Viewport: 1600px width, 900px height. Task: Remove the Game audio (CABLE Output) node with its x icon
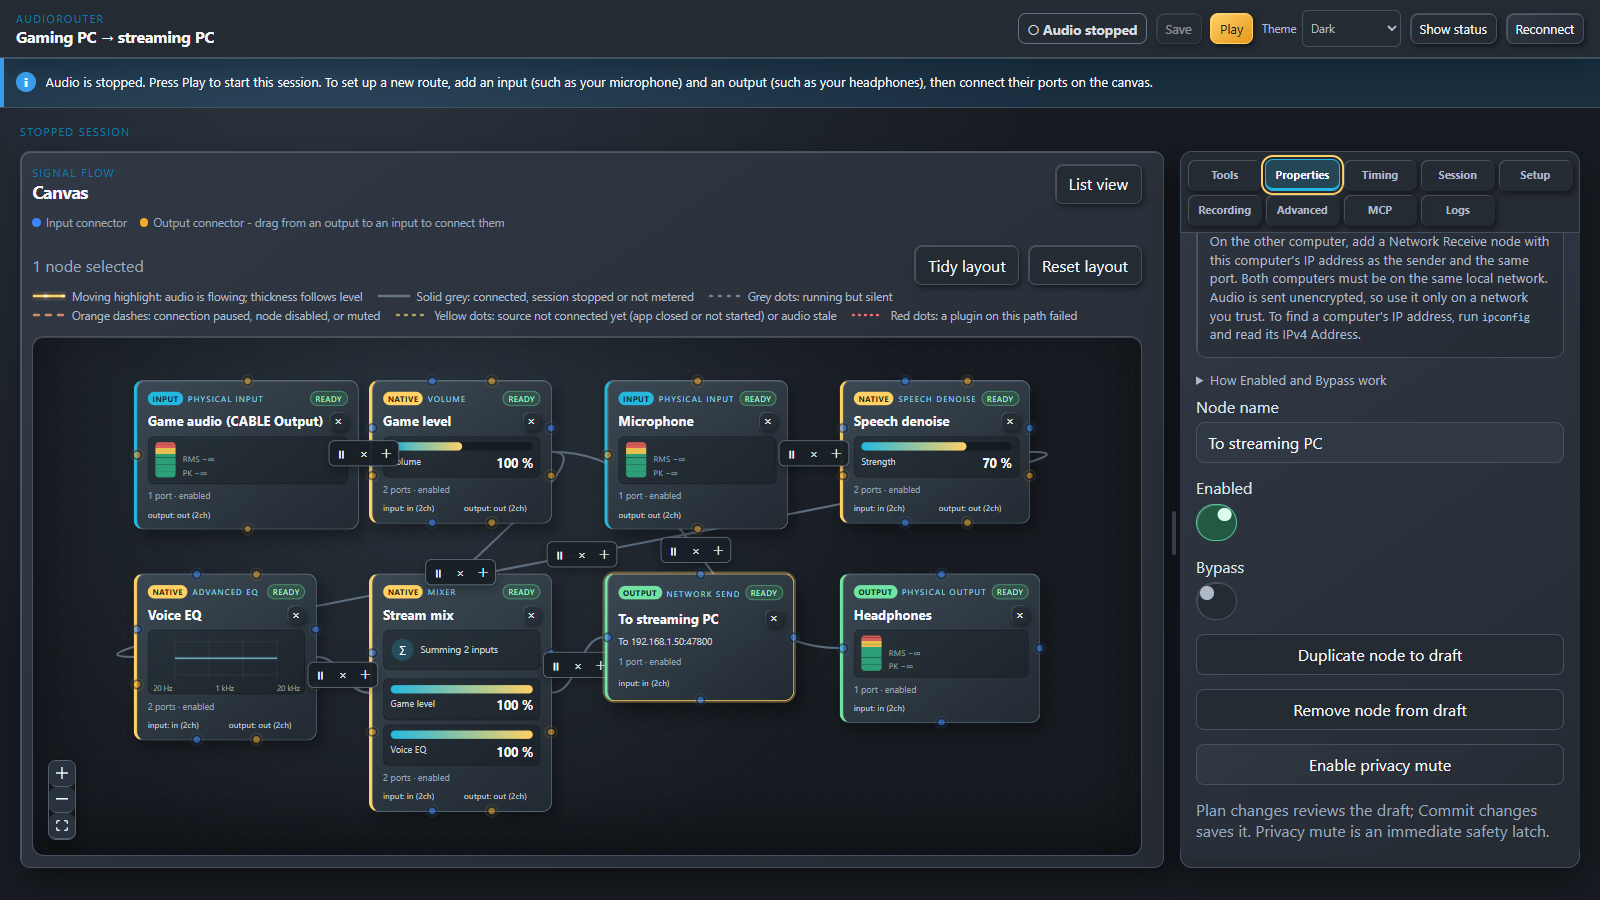(x=338, y=422)
